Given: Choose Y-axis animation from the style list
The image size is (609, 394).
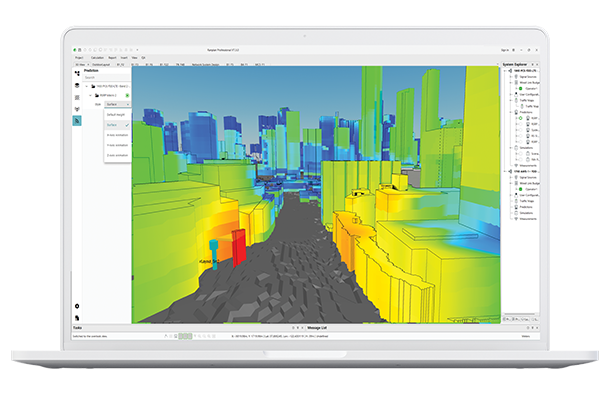Looking at the screenshot, I should coord(117,145).
